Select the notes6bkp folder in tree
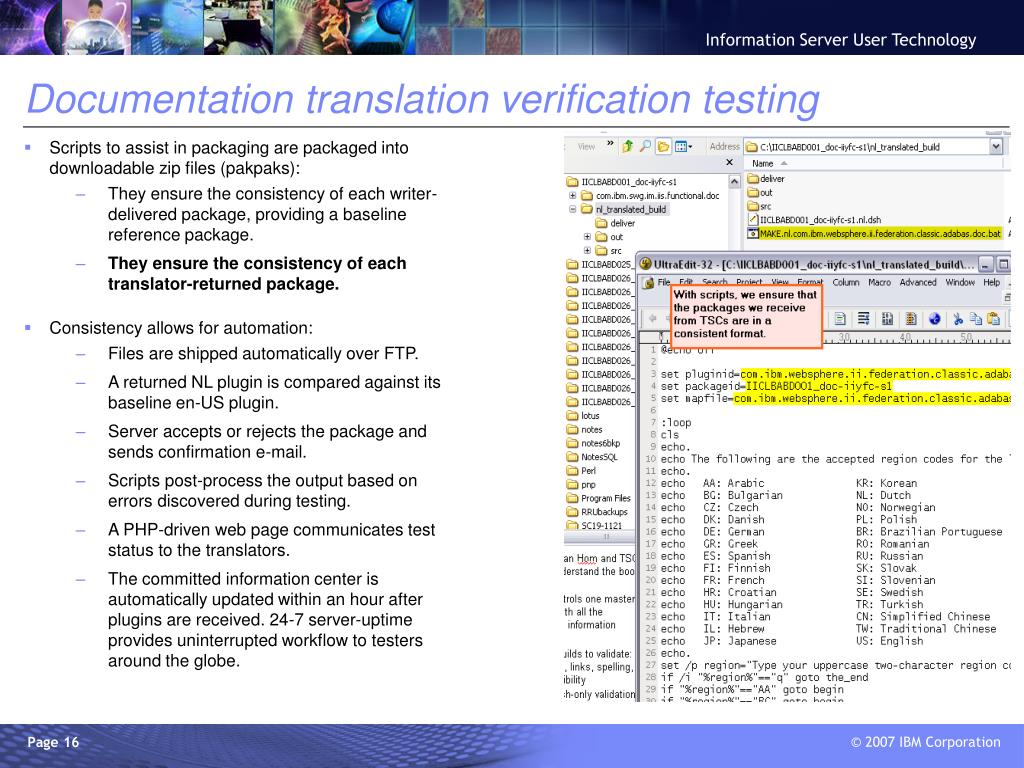This screenshot has height=768, width=1024. [x=593, y=443]
